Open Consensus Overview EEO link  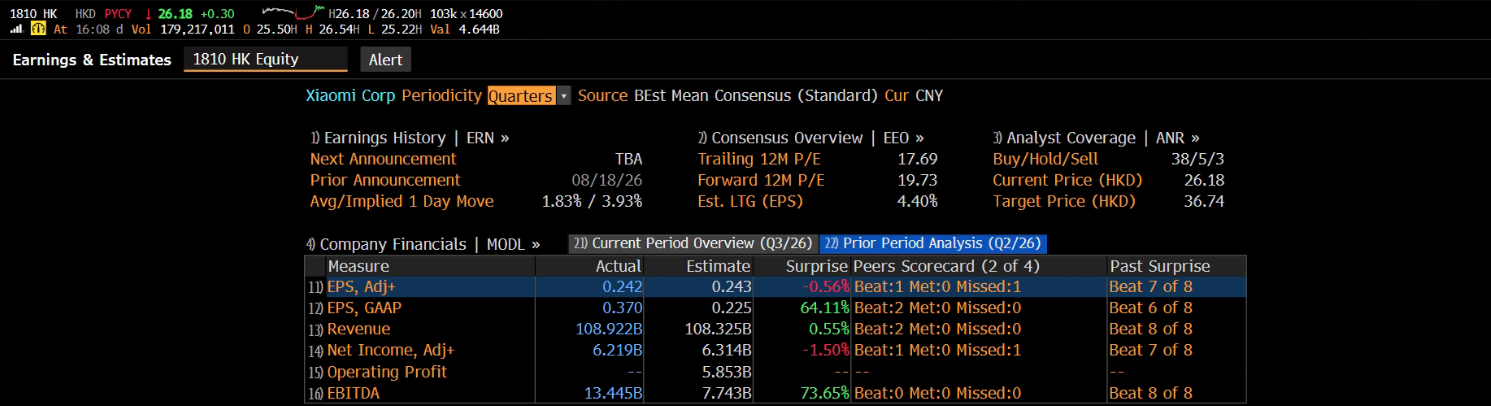(811, 138)
